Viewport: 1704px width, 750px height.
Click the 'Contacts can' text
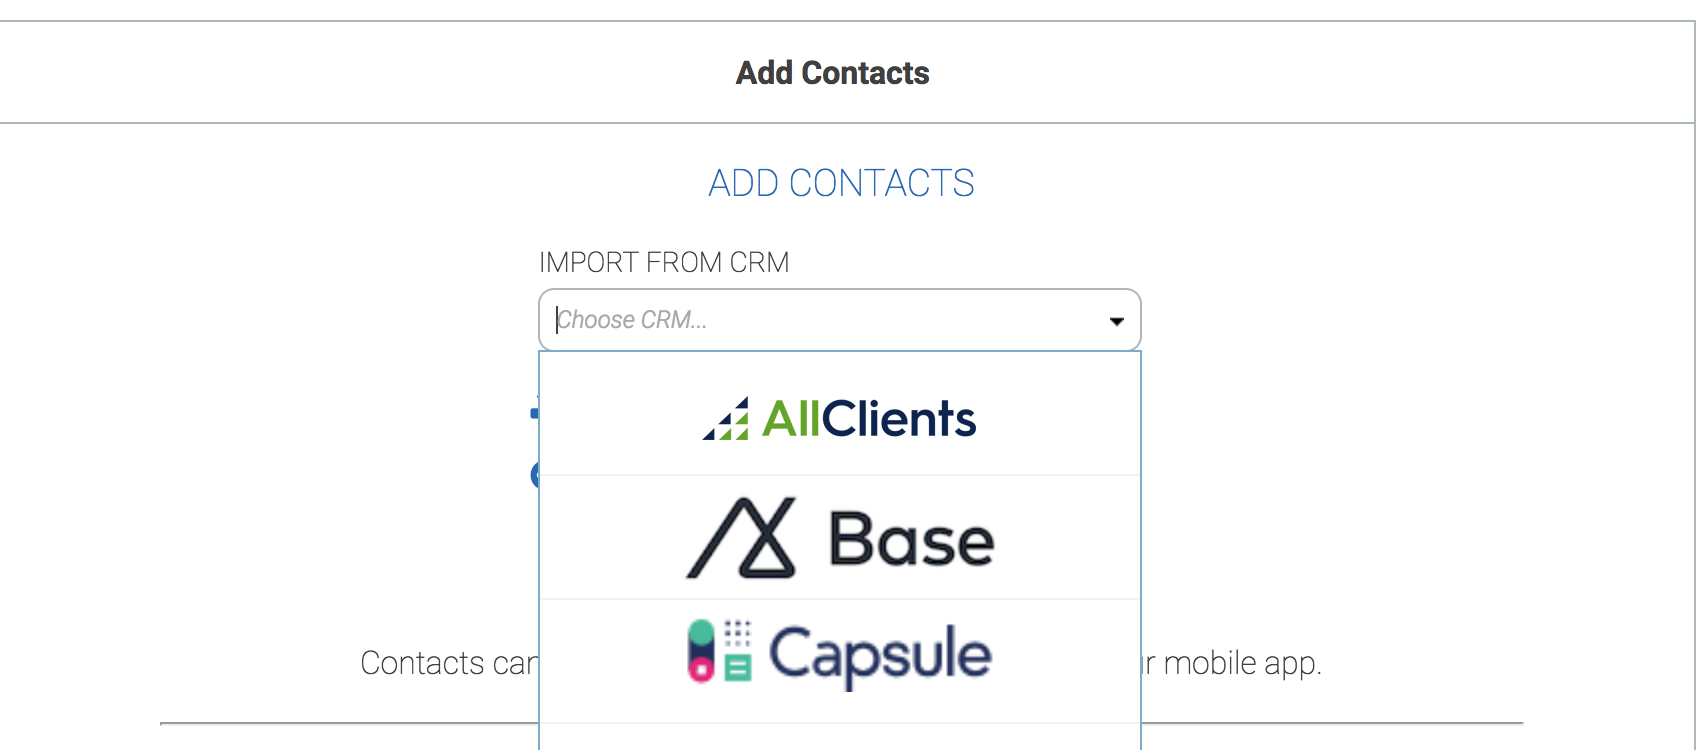(x=448, y=663)
